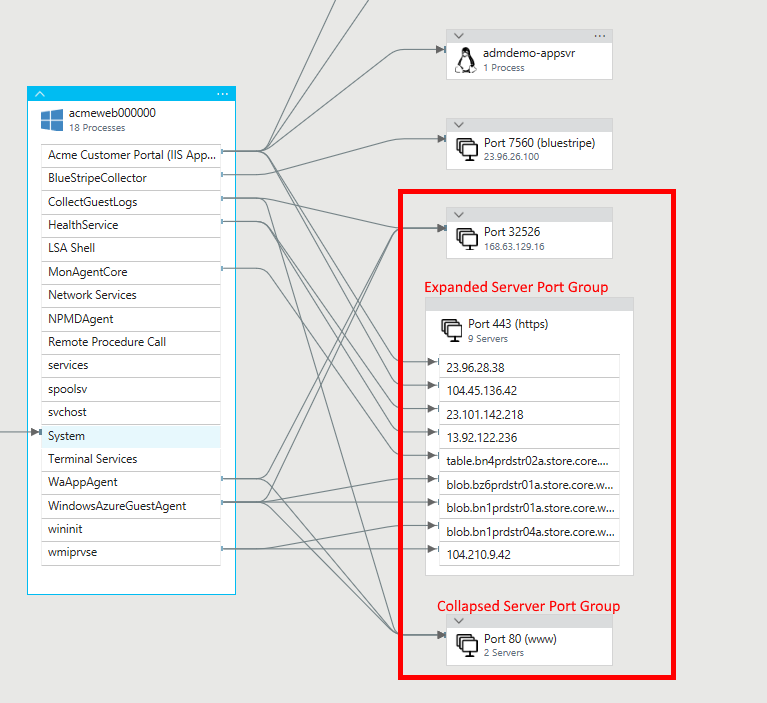Viewport: 767px width, 703px height.
Task: Click the 23.96.26.100 address label
Action: coord(511,157)
